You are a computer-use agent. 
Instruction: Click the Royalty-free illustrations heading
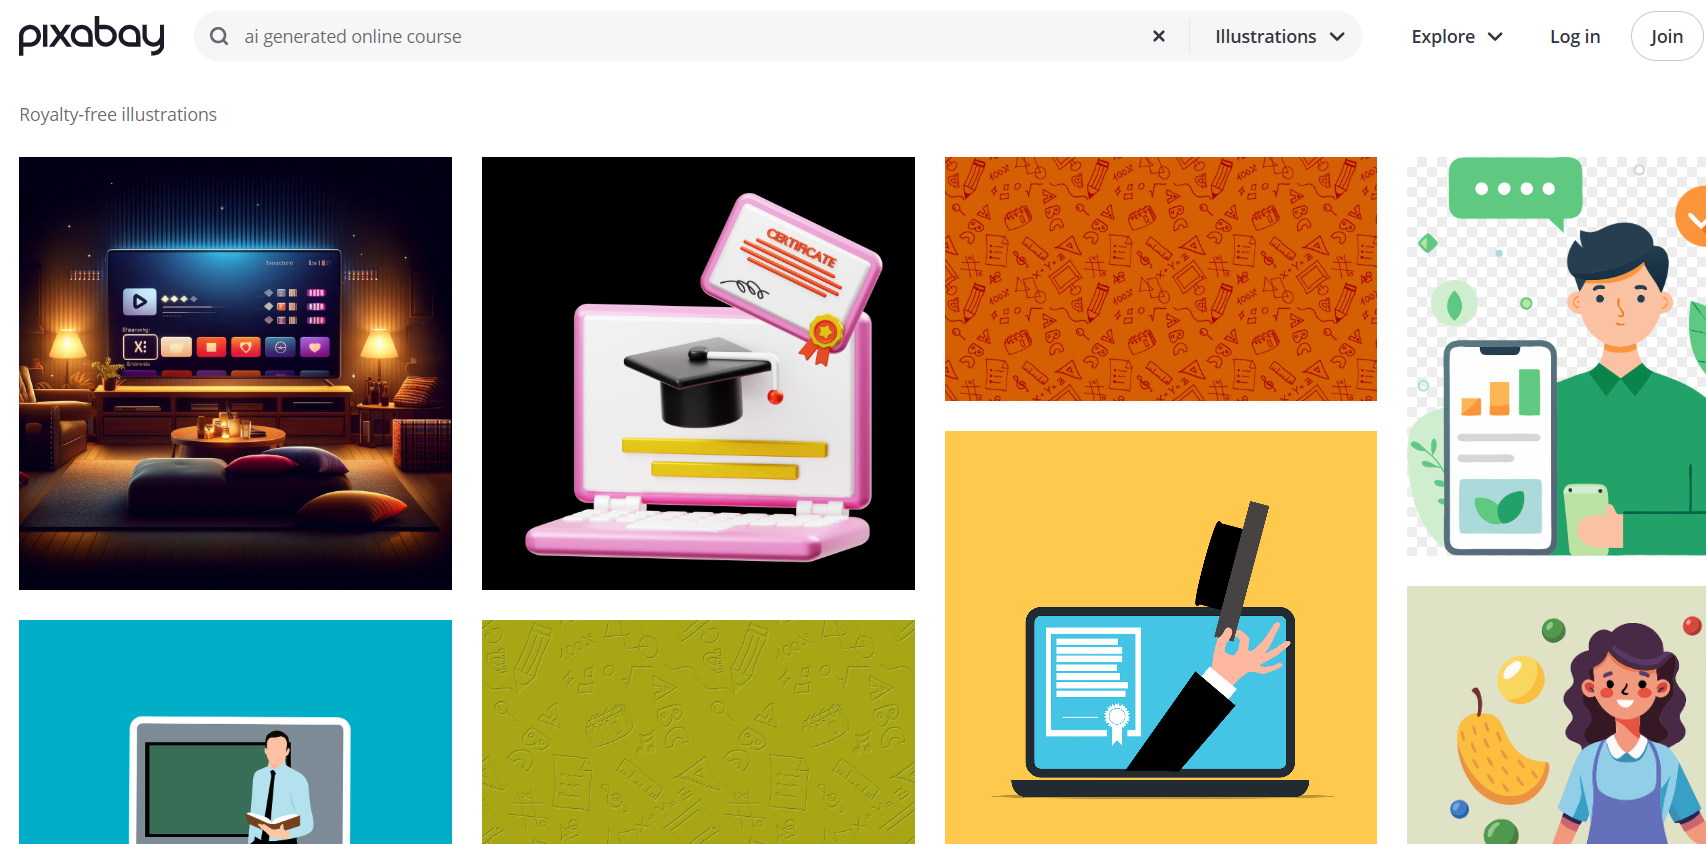[118, 114]
